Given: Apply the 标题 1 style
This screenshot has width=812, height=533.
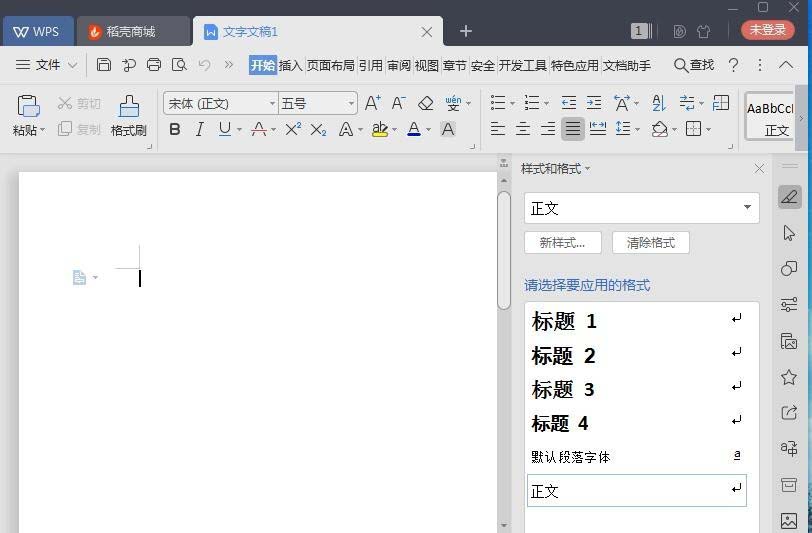Looking at the screenshot, I should pyautogui.click(x=637, y=321).
